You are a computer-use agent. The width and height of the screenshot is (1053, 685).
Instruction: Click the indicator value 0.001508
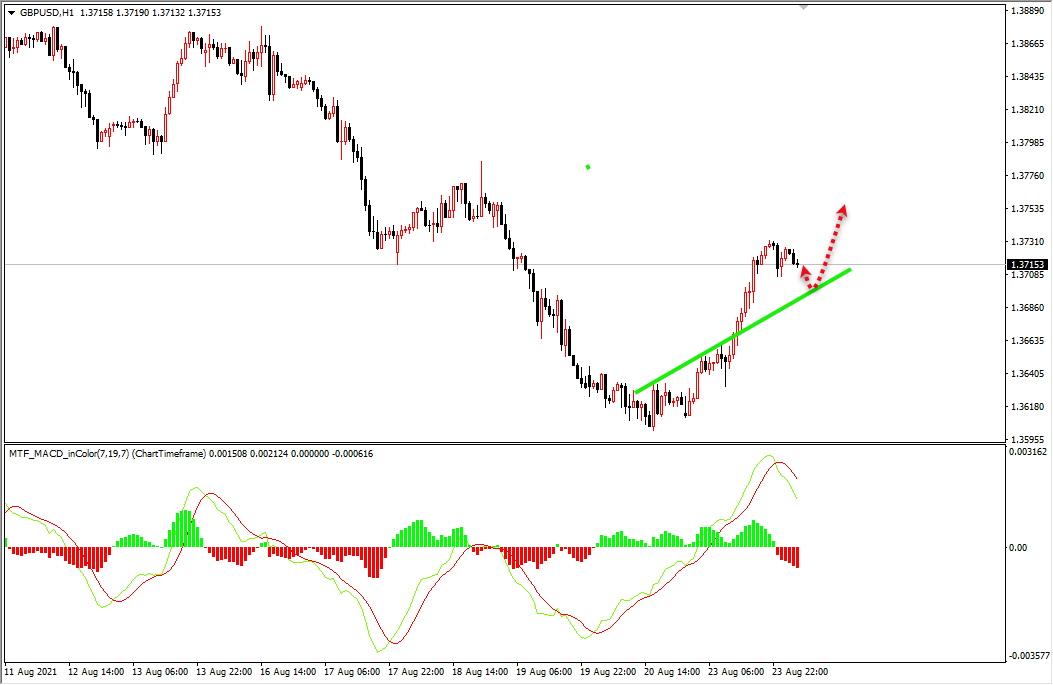click(228, 454)
